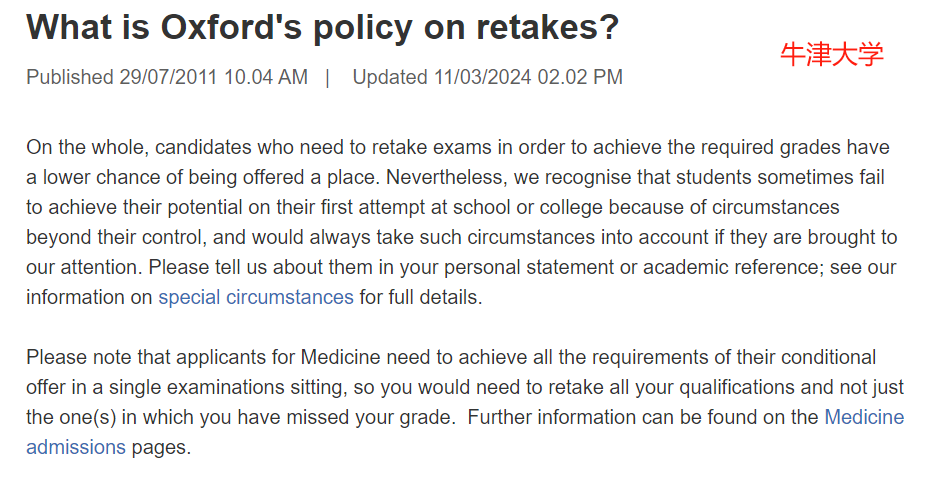Screen dimensions: 927x482
Task: Click the text "the one(s)"
Action: [x=71, y=417]
